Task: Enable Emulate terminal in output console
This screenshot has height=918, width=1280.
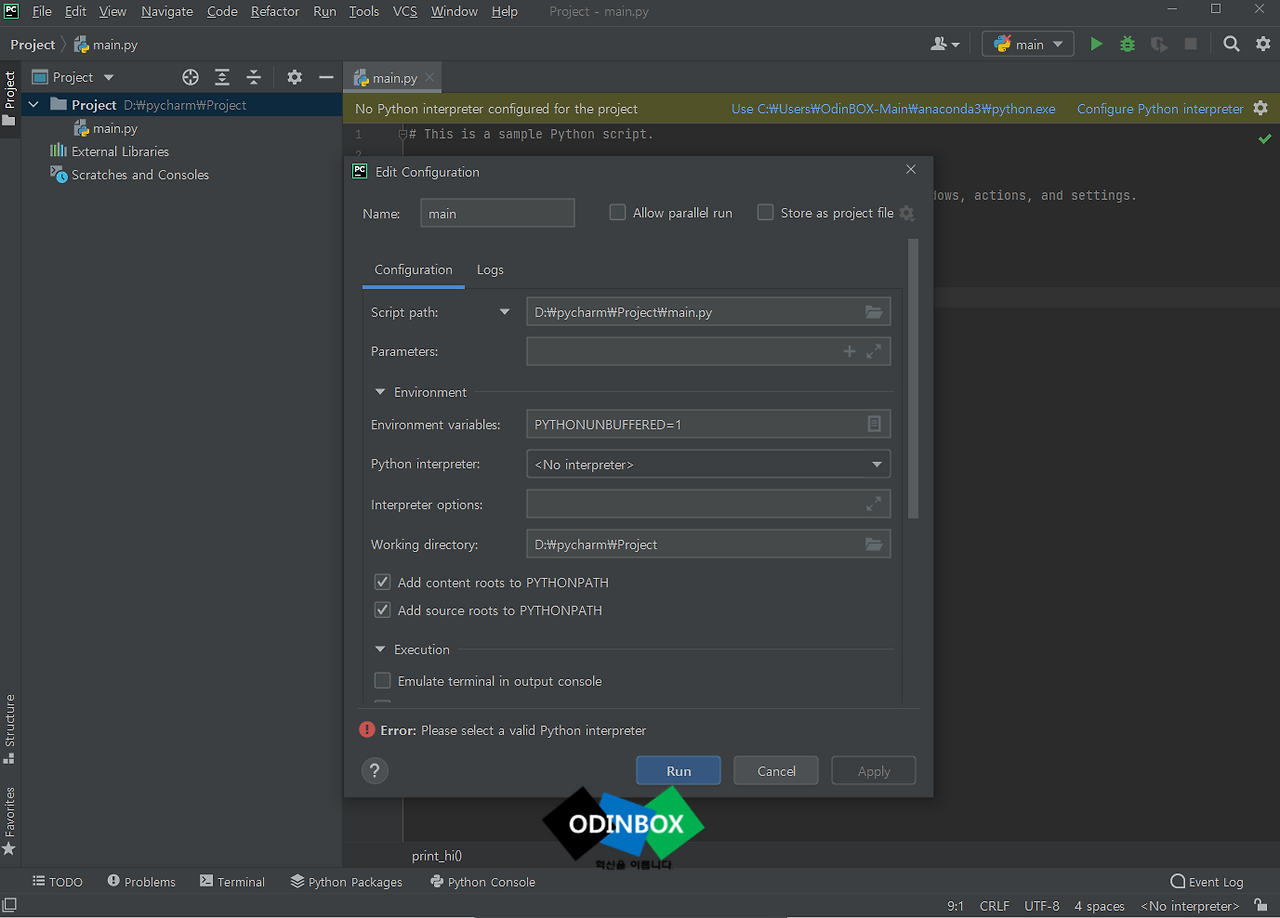Action: tap(382, 680)
